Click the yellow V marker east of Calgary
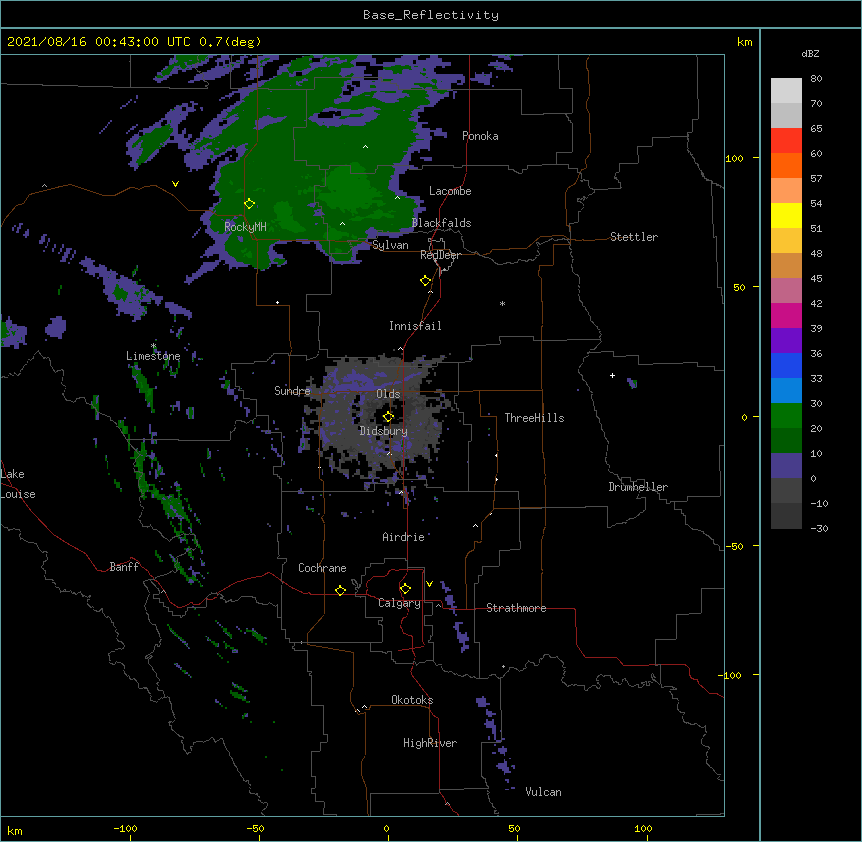The image size is (862, 842). [x=429, y=584]
